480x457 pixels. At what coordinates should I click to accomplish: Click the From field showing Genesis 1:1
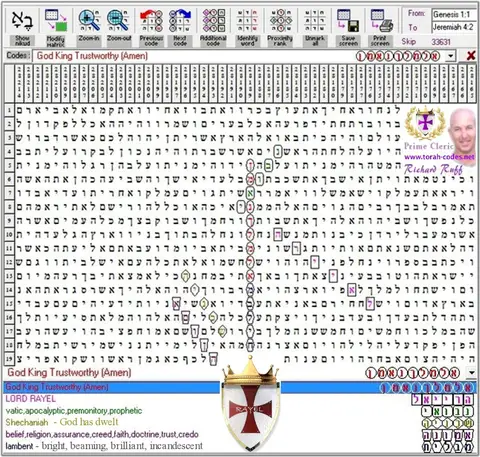pos(454,14)
